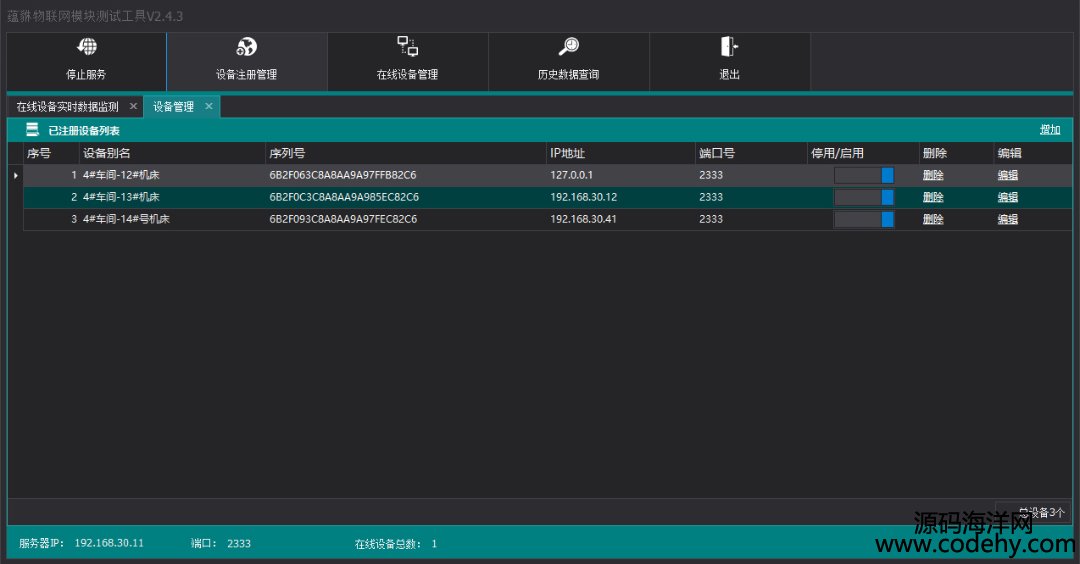1080x564 pixels.
Task: Click port 2333 in row 1
Action: [x=711, y=175]
